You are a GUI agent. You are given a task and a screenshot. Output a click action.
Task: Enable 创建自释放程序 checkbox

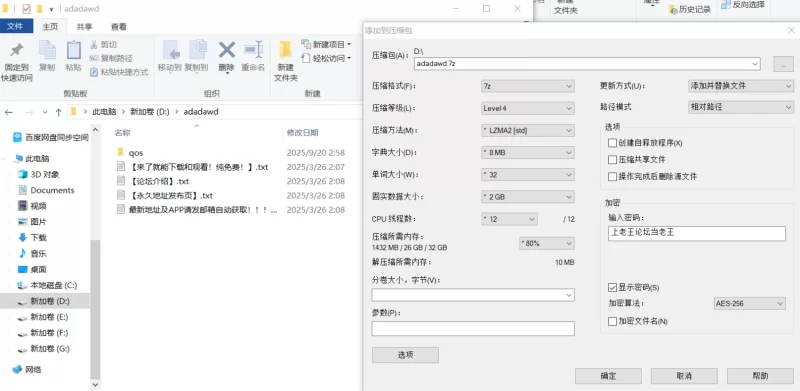tap(613, 143)
